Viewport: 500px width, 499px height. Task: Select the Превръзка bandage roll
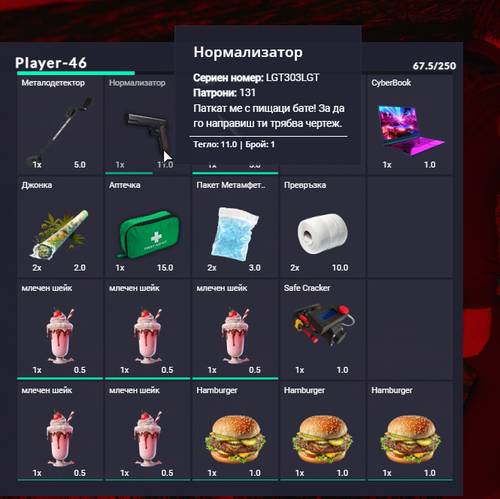(x=323, y=227)
